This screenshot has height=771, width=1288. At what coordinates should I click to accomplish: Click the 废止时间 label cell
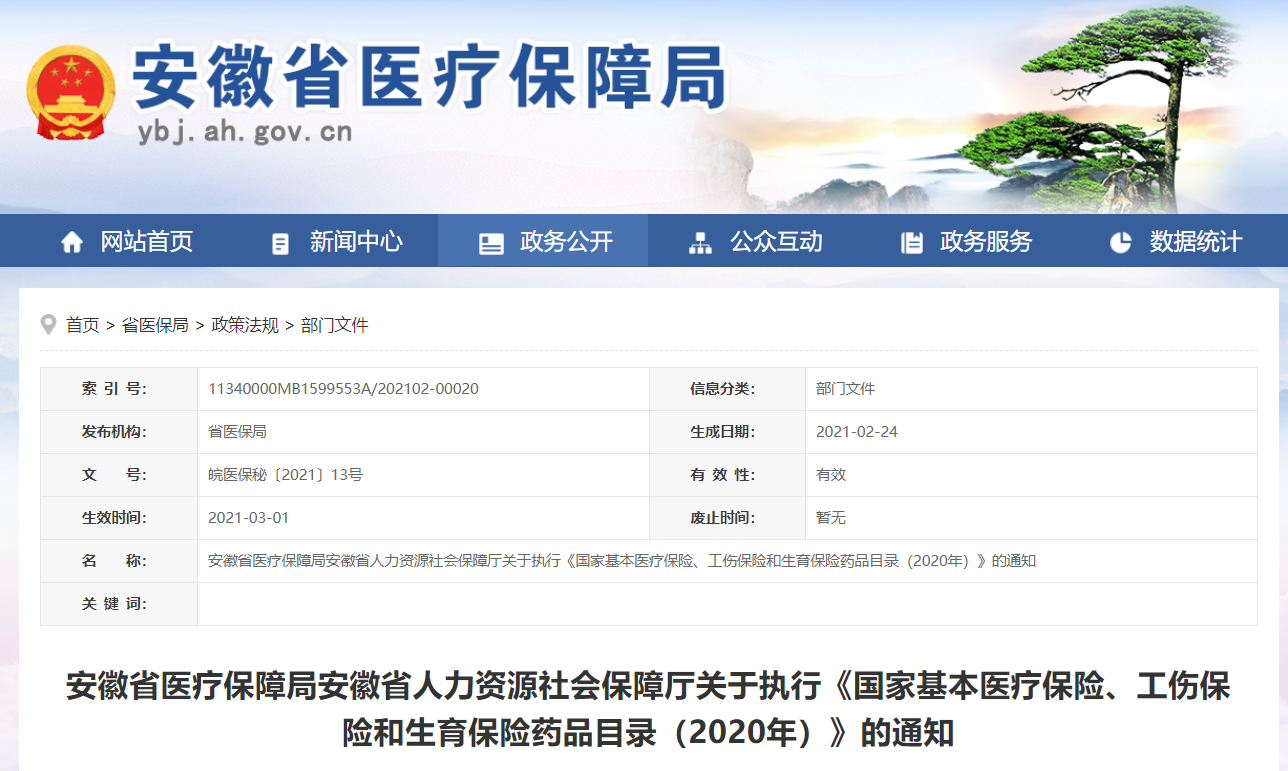tap(727, 518)
